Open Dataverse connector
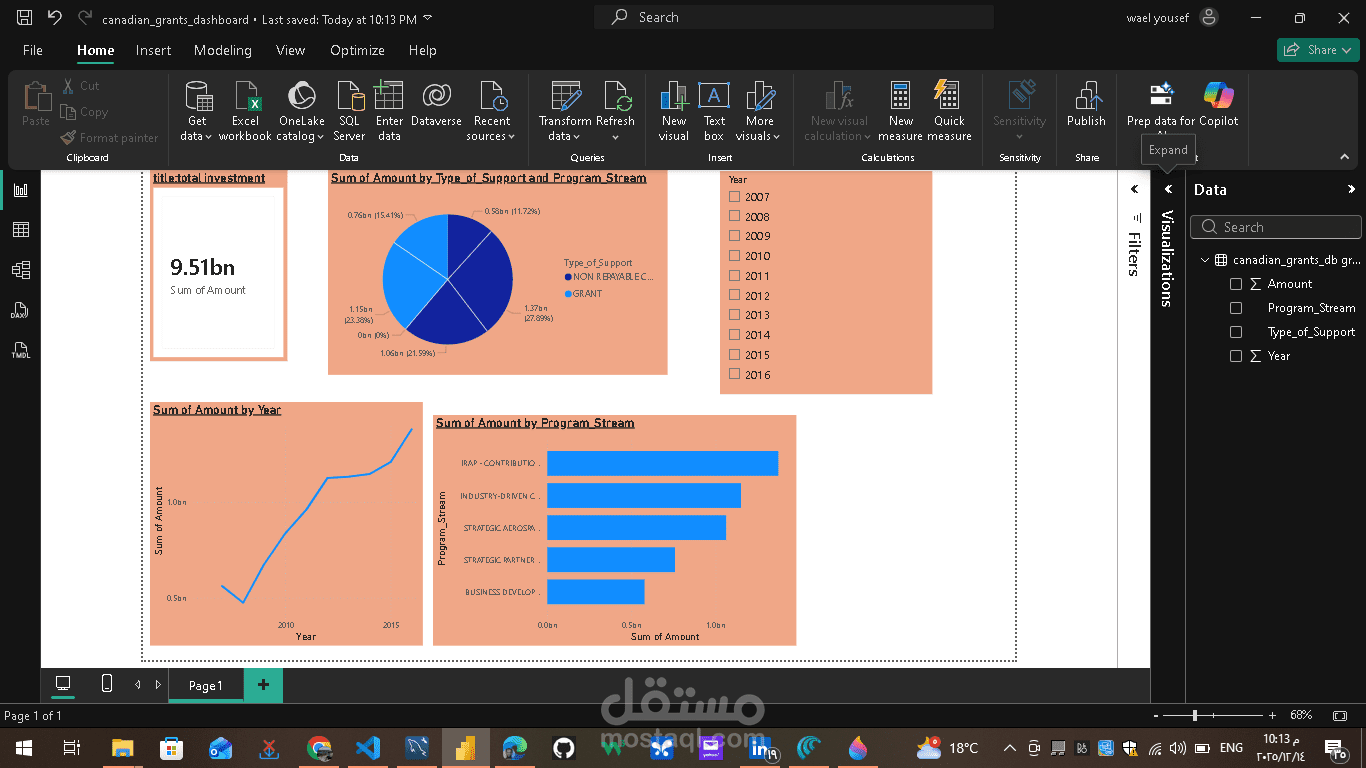The width and height of the screenshot is (1366, 768). 436,104
